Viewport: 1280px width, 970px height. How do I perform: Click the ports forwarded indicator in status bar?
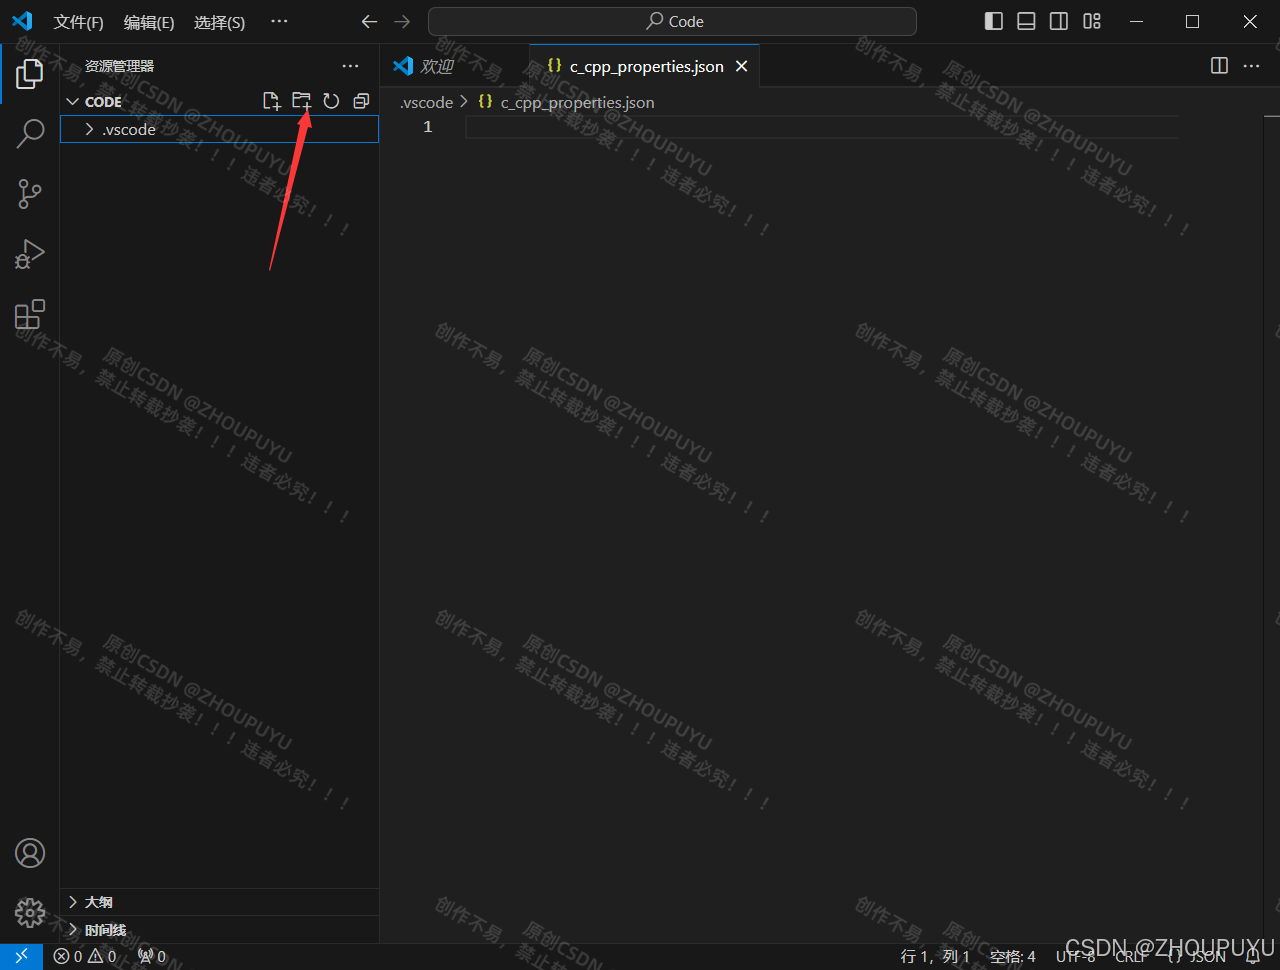coord(152,957)
